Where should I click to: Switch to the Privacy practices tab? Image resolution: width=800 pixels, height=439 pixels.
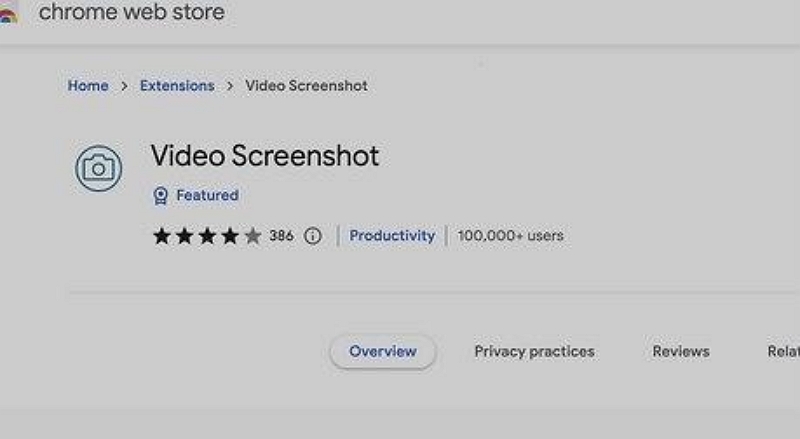(534, 351)
